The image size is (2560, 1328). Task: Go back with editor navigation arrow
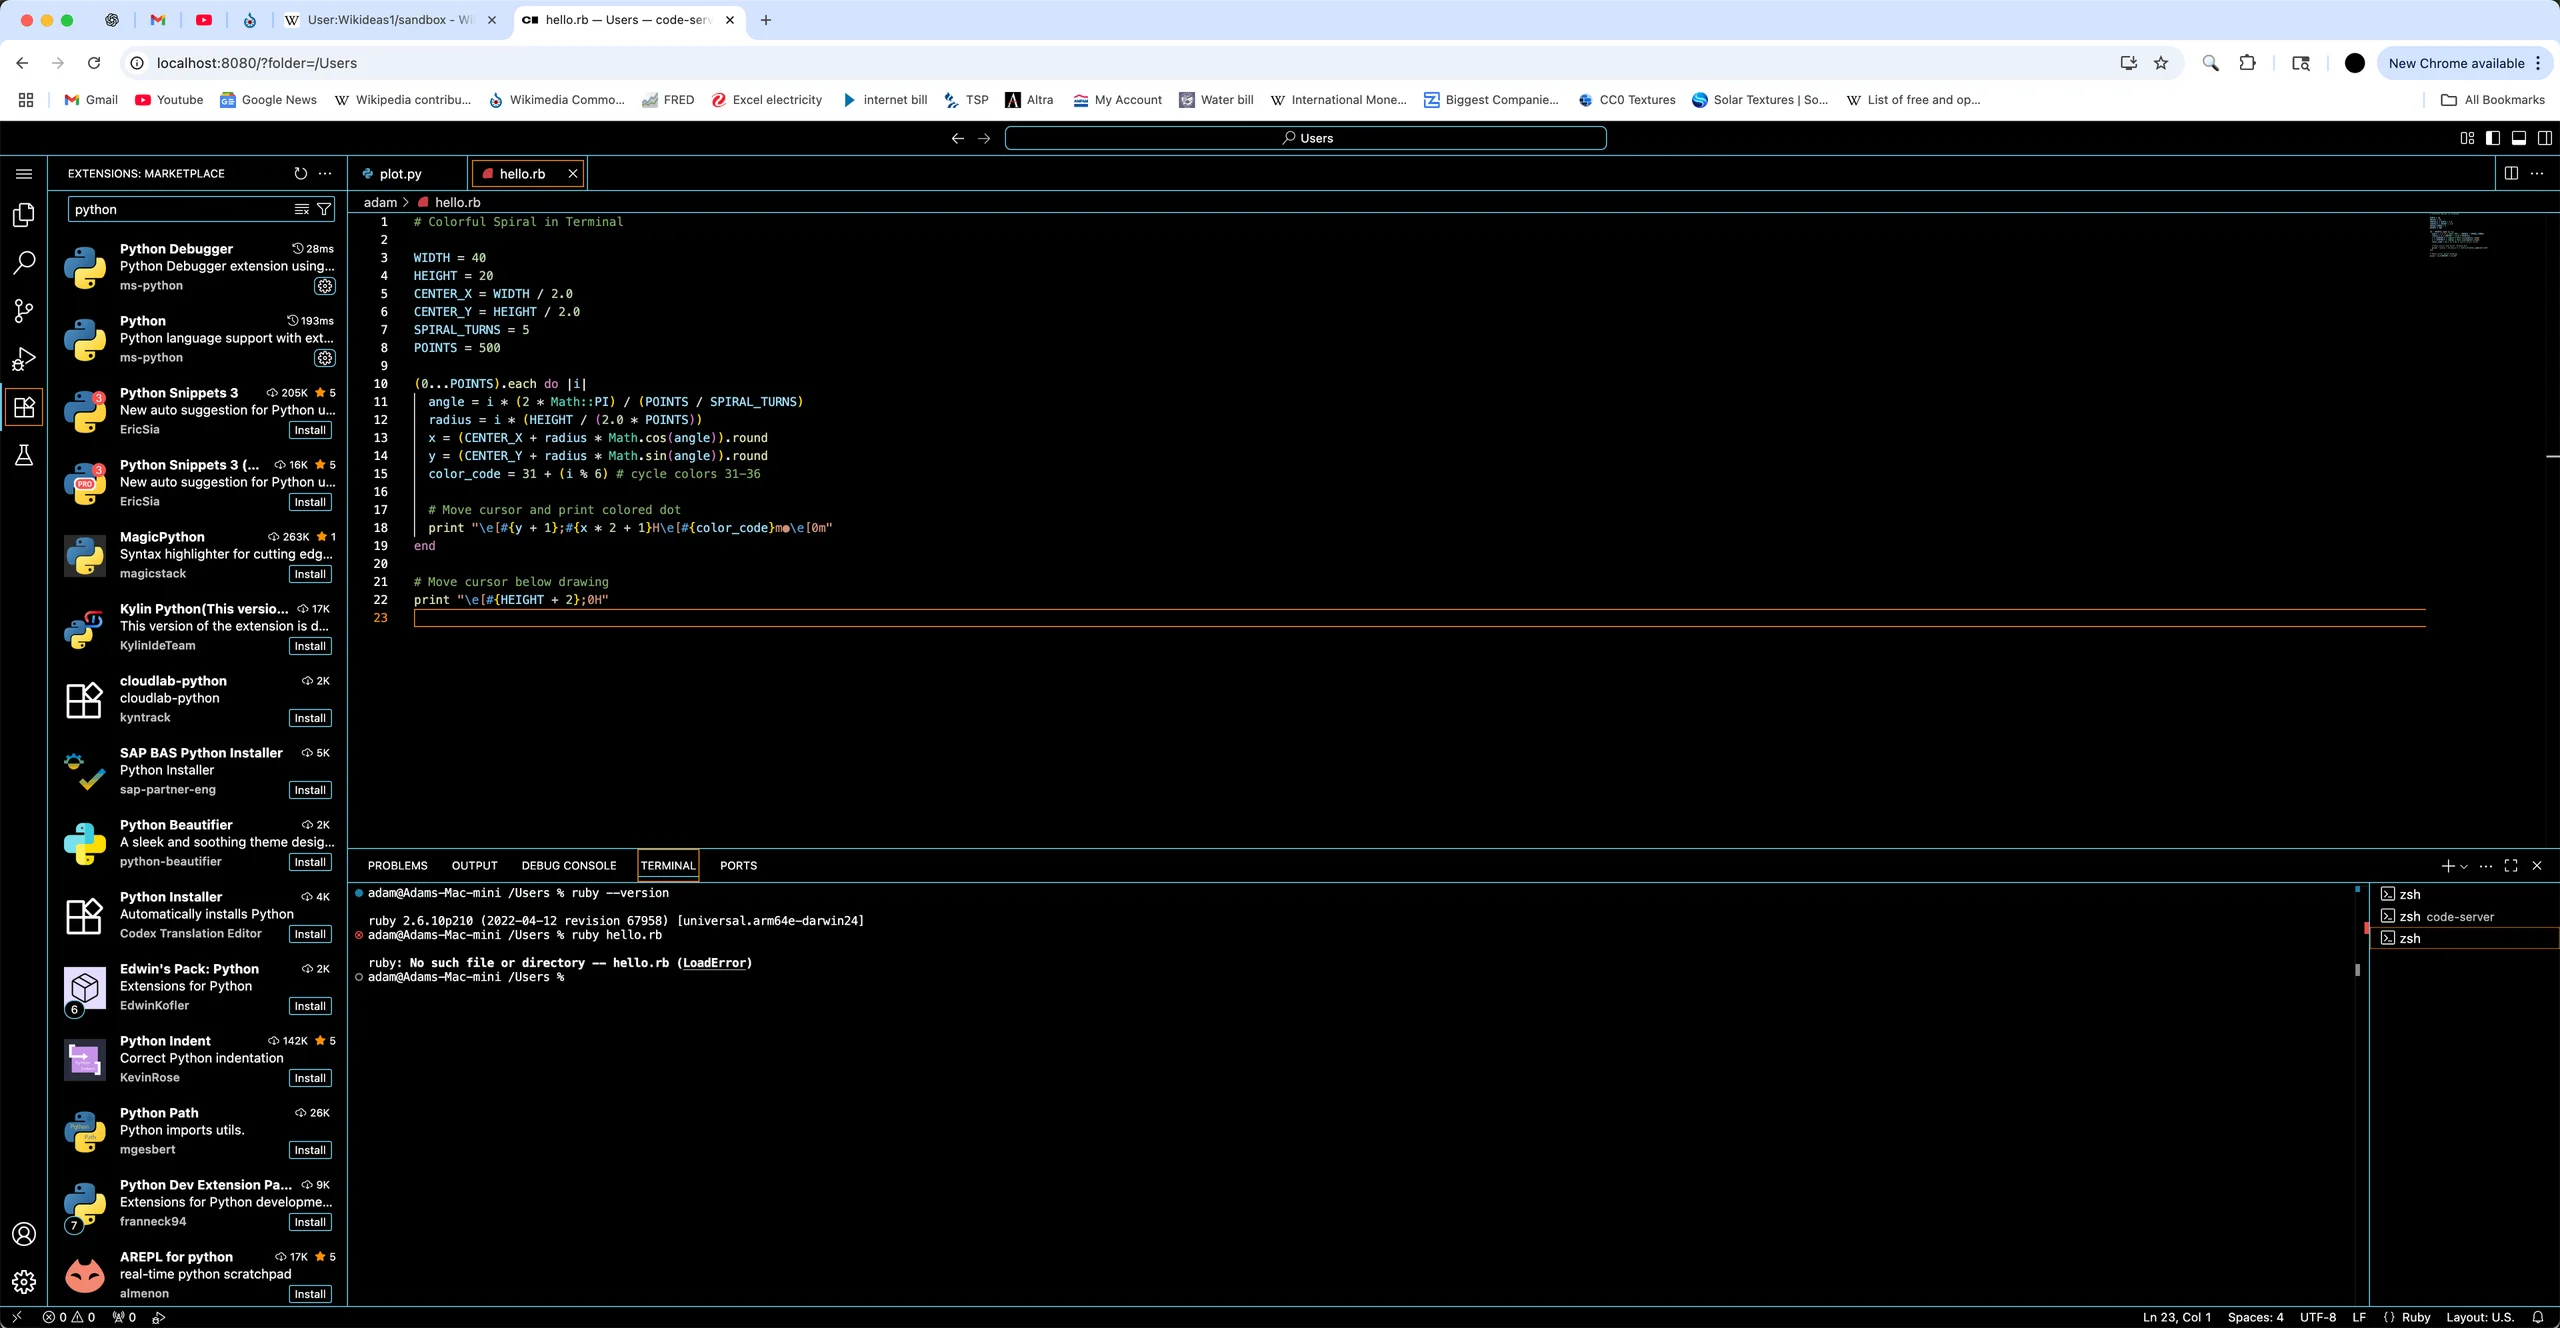click(x=957, y=138)
